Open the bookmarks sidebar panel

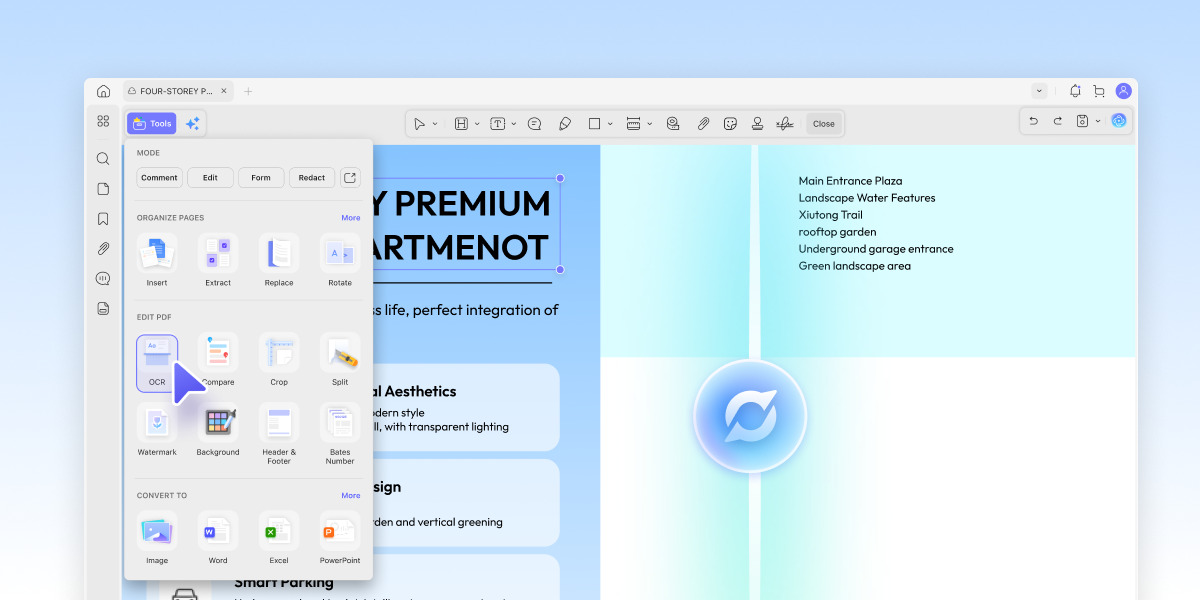click(x=103, y=219)
